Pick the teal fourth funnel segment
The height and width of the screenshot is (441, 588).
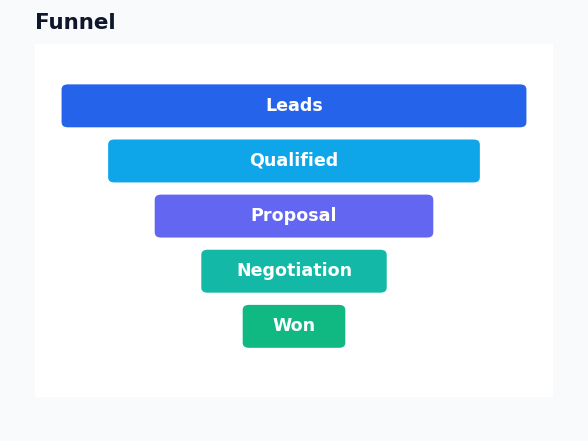[x=294, y=271]
